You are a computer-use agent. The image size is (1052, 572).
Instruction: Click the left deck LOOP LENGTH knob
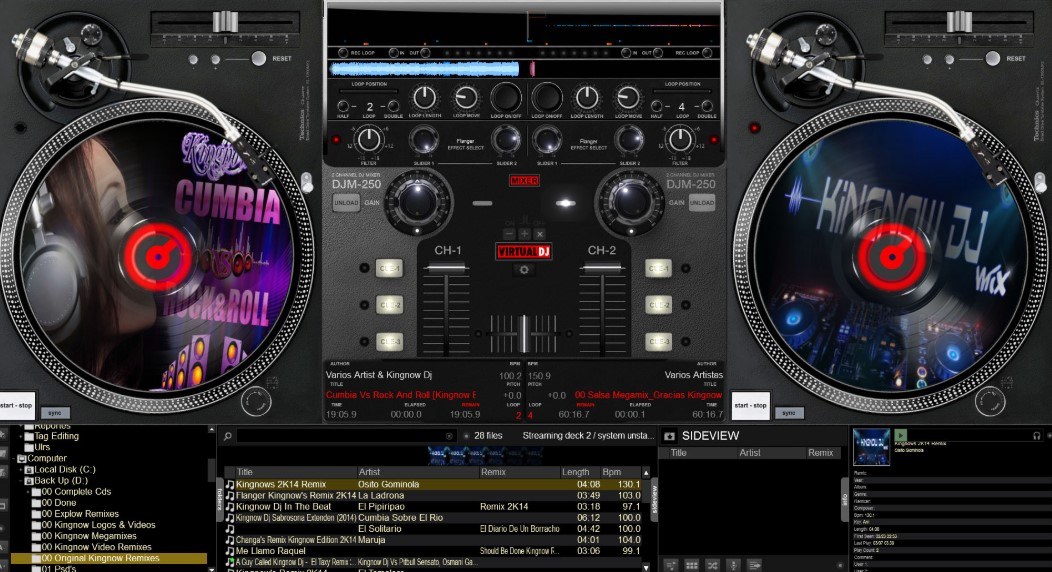pos(424,99)
